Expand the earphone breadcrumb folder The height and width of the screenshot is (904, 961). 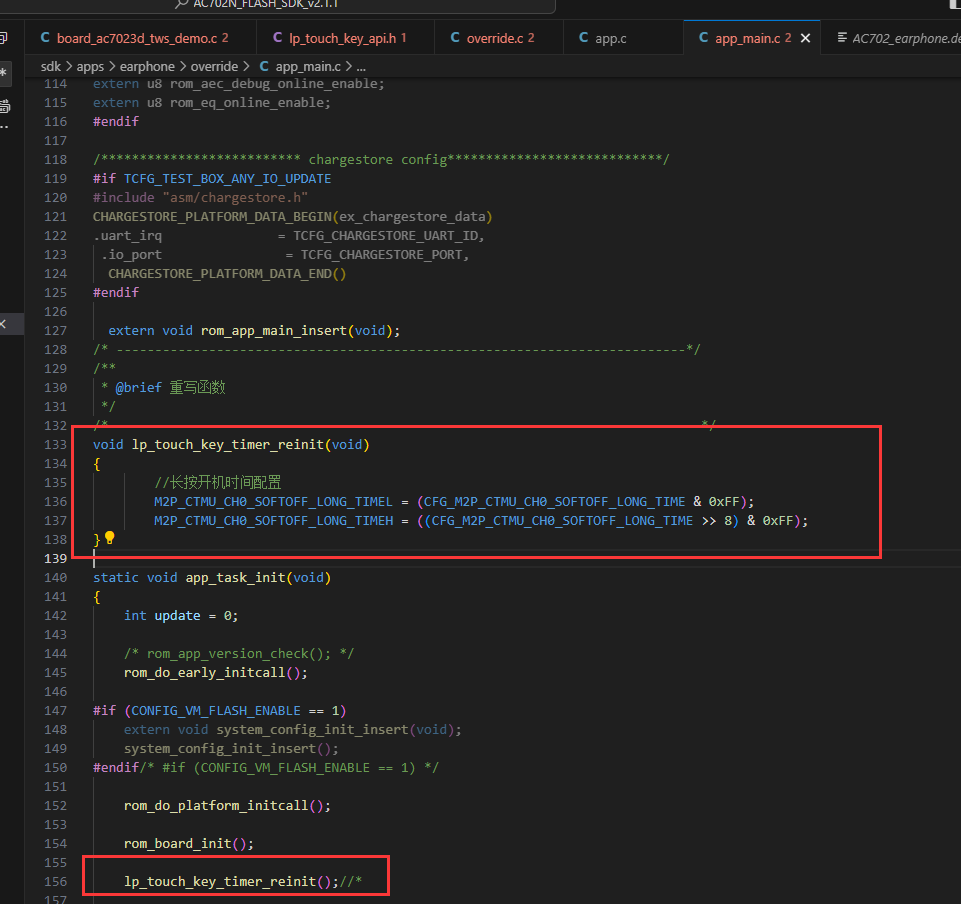147,66
